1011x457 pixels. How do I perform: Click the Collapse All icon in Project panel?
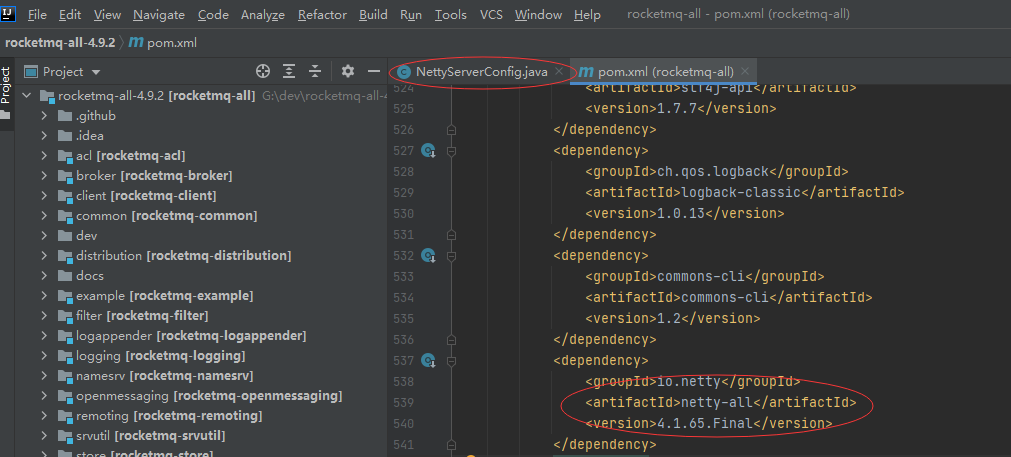315,71
